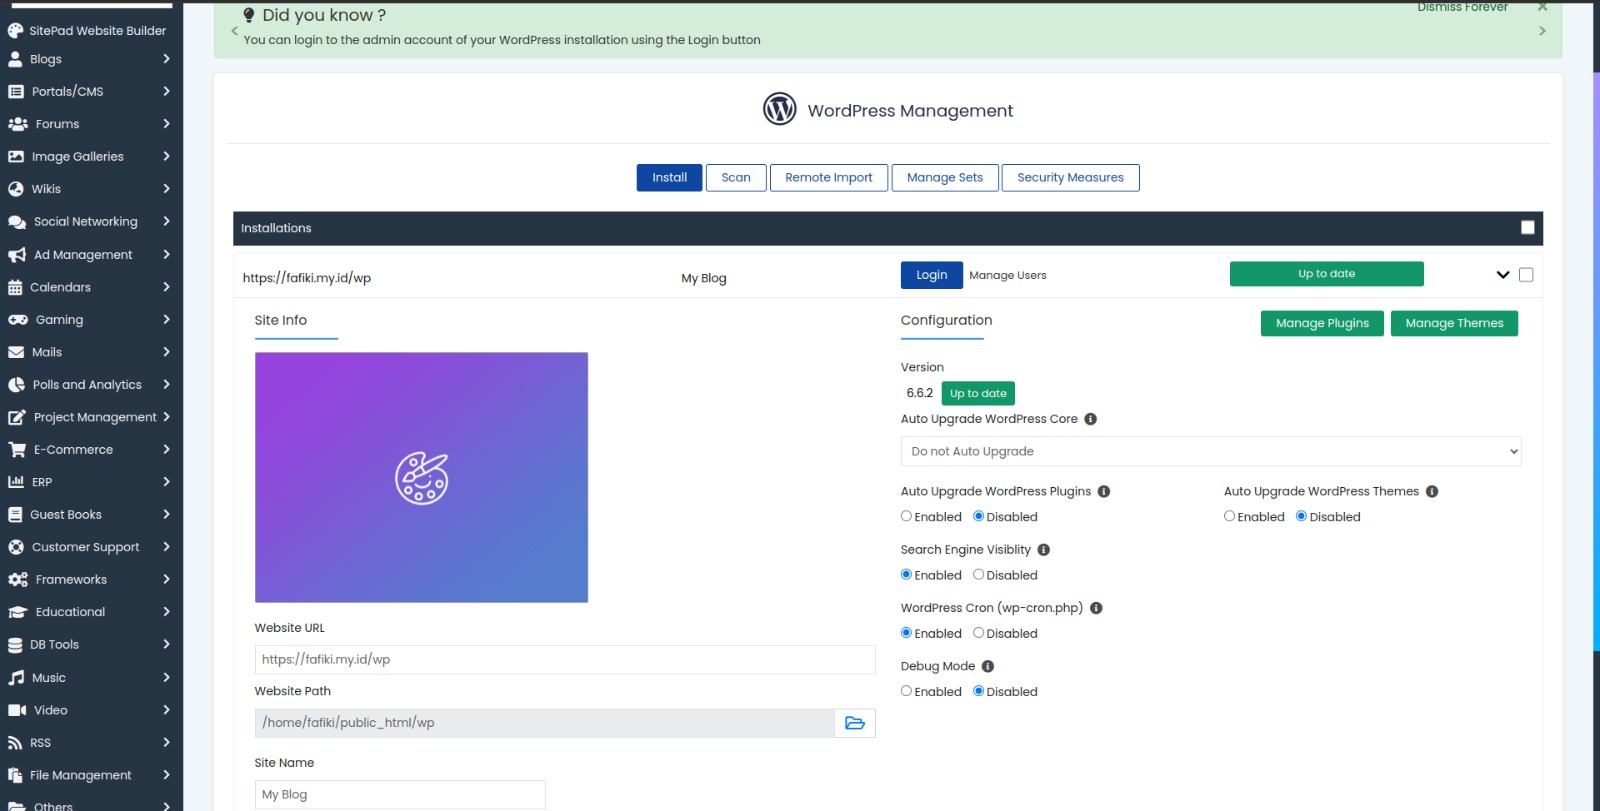Enable Debug Mode radio button
The image size is (1600, 811).
(907, 691)
